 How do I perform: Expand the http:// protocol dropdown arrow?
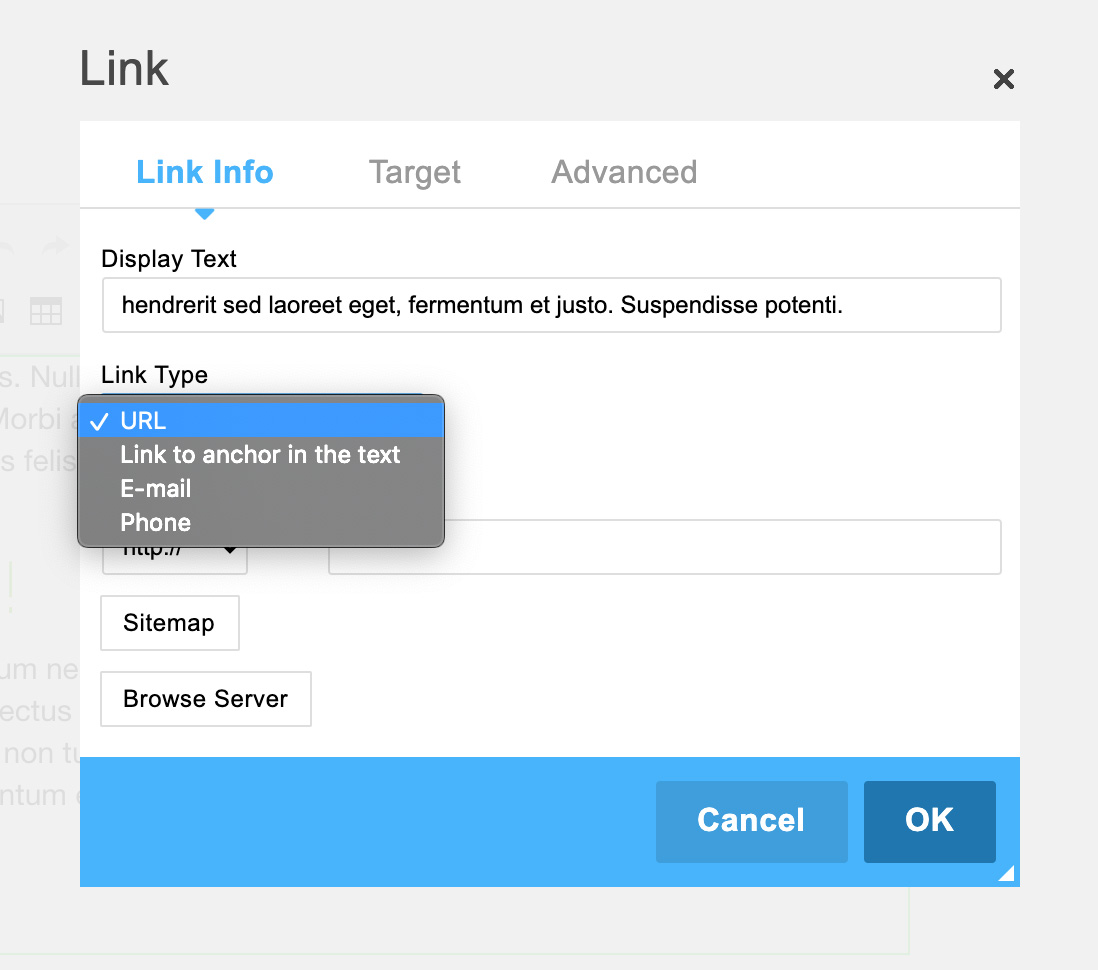229,550
